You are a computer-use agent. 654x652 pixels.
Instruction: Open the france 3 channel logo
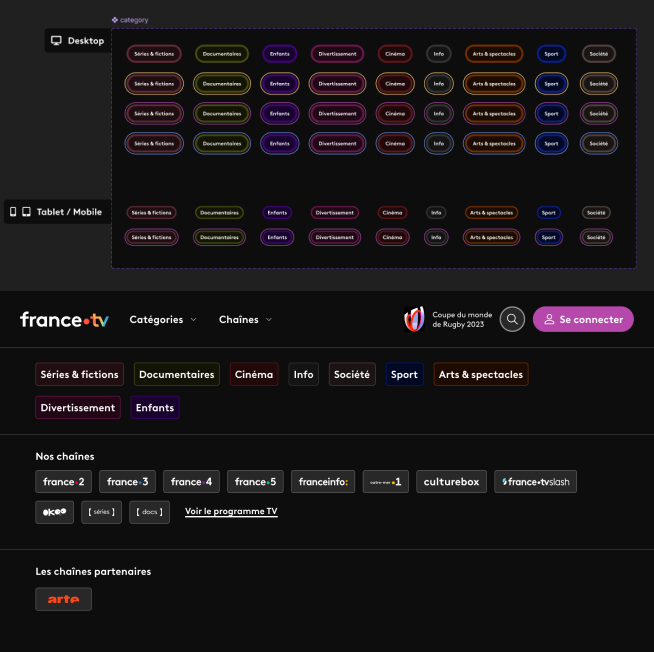pos(127,482)
